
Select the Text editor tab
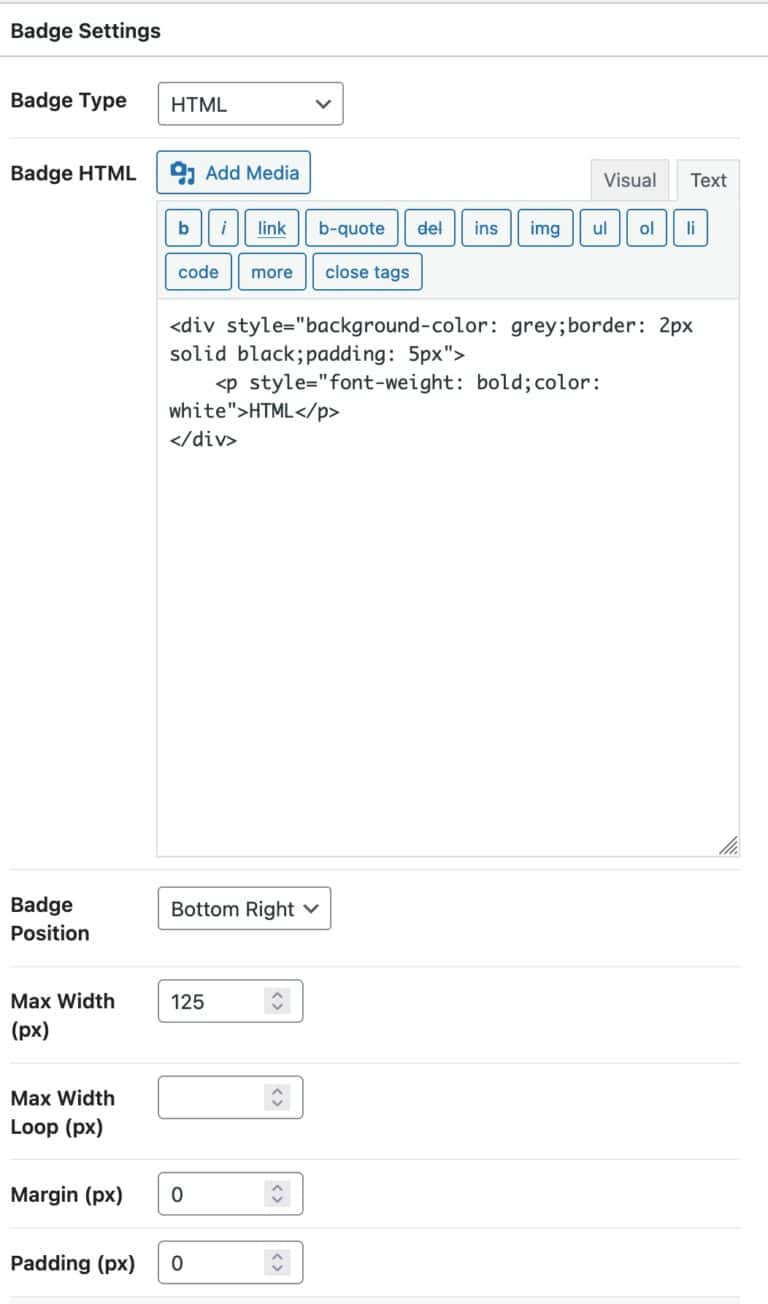click(x=707, y=180)
